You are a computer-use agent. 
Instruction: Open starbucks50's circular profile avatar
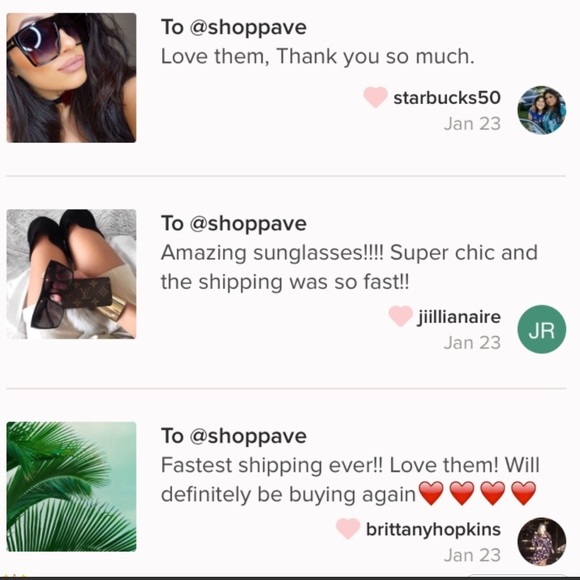pyautogui.click(x=542, y=110)
